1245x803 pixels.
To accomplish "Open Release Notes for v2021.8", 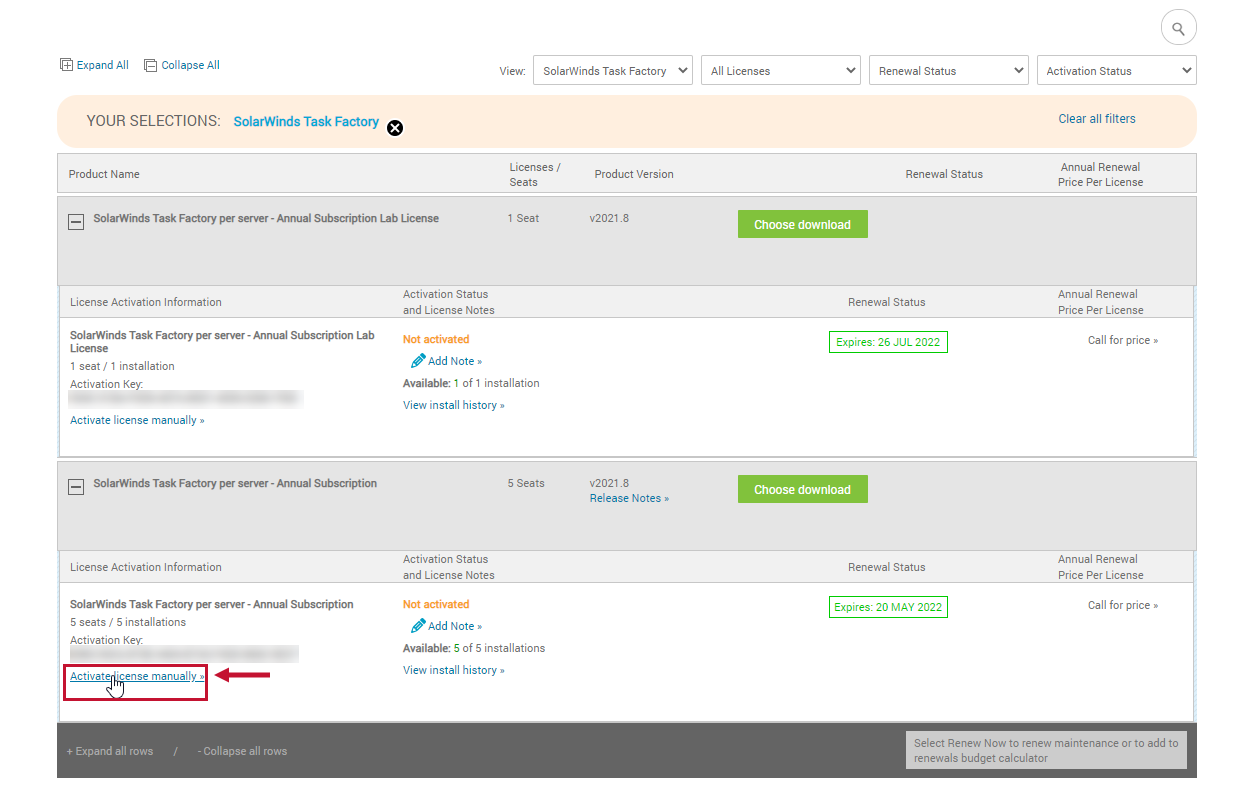I will tap(628, 498).
